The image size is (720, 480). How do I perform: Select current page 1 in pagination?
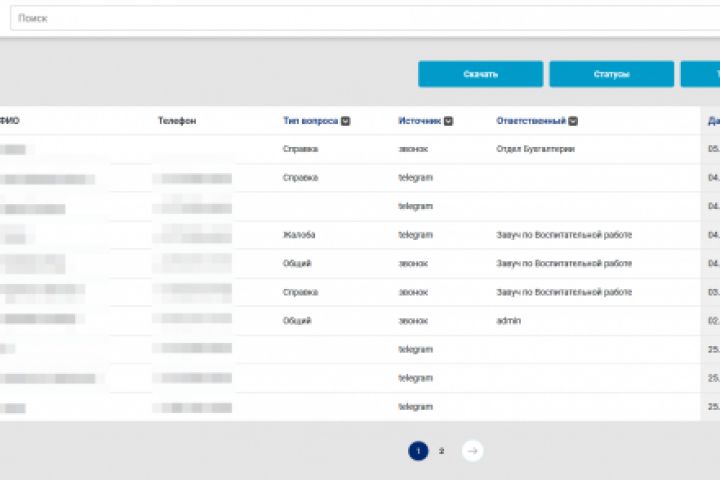(x=418, y=451)
